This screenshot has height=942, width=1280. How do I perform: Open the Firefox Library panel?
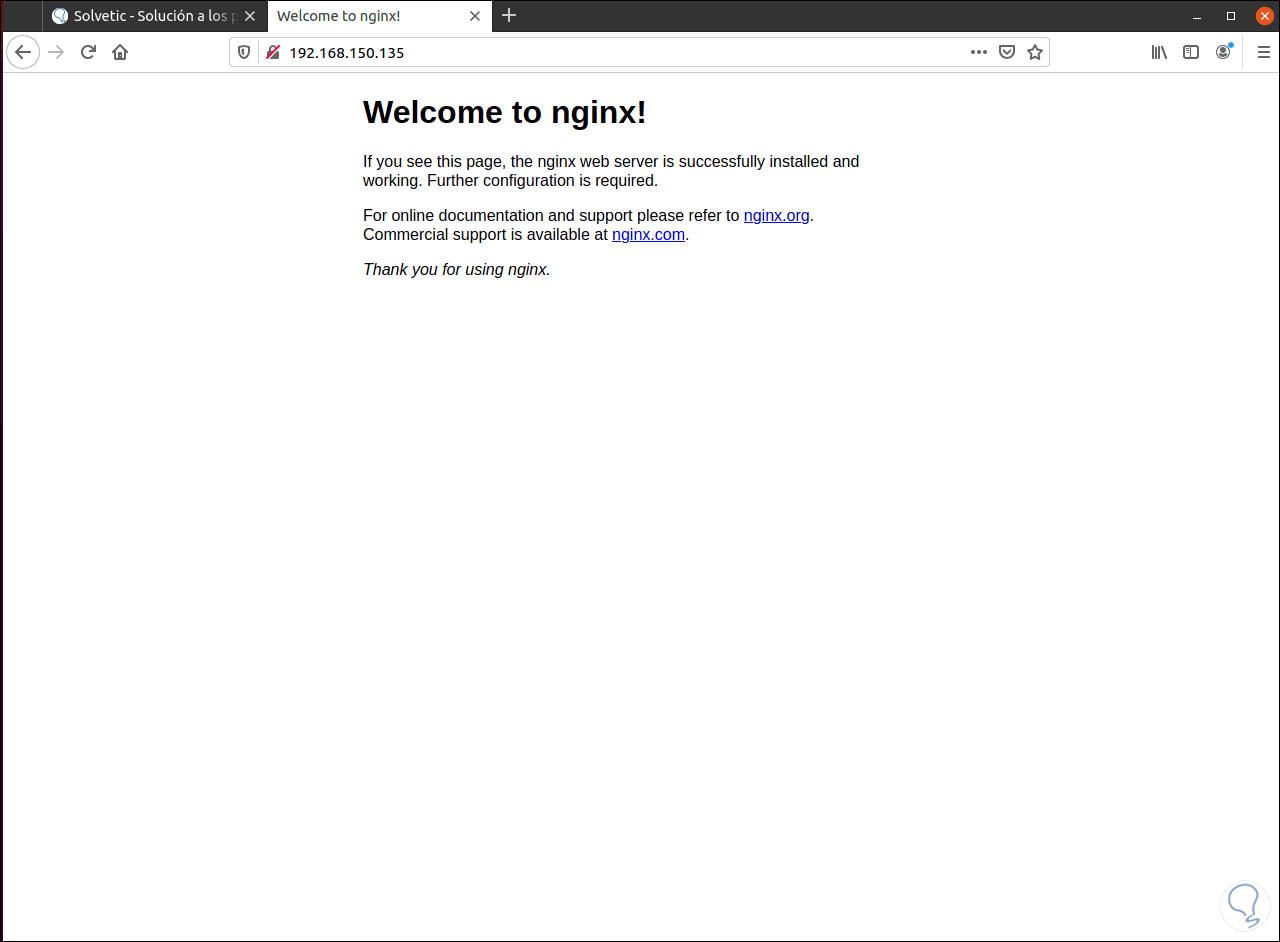point(1158,52)
